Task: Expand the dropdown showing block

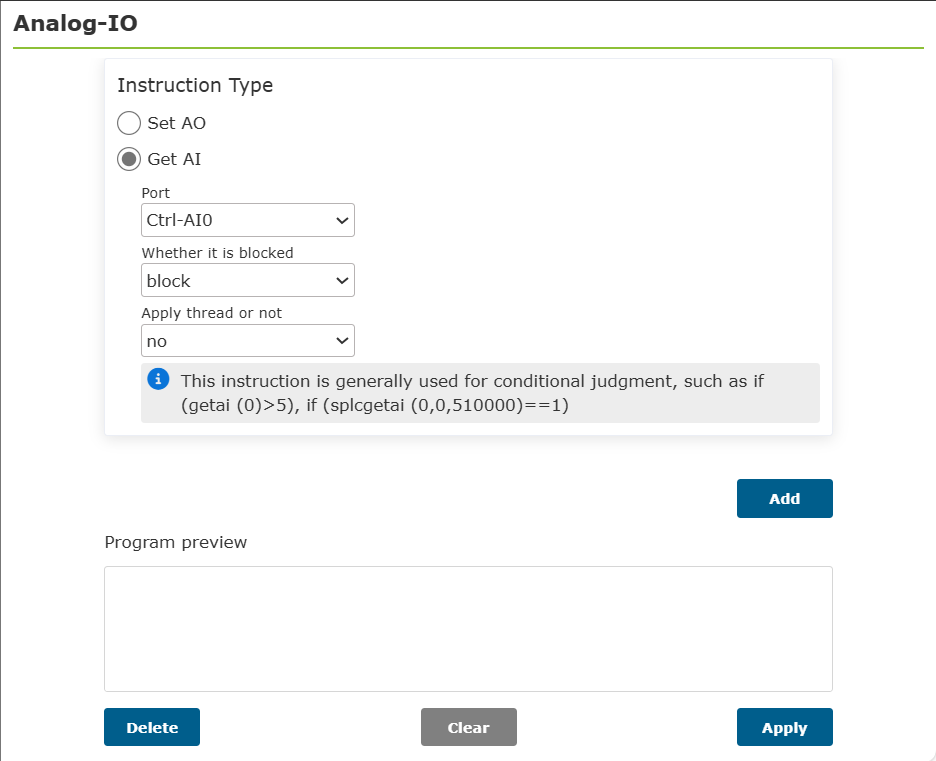Action: pyautogui.click(x=248, y=281)
